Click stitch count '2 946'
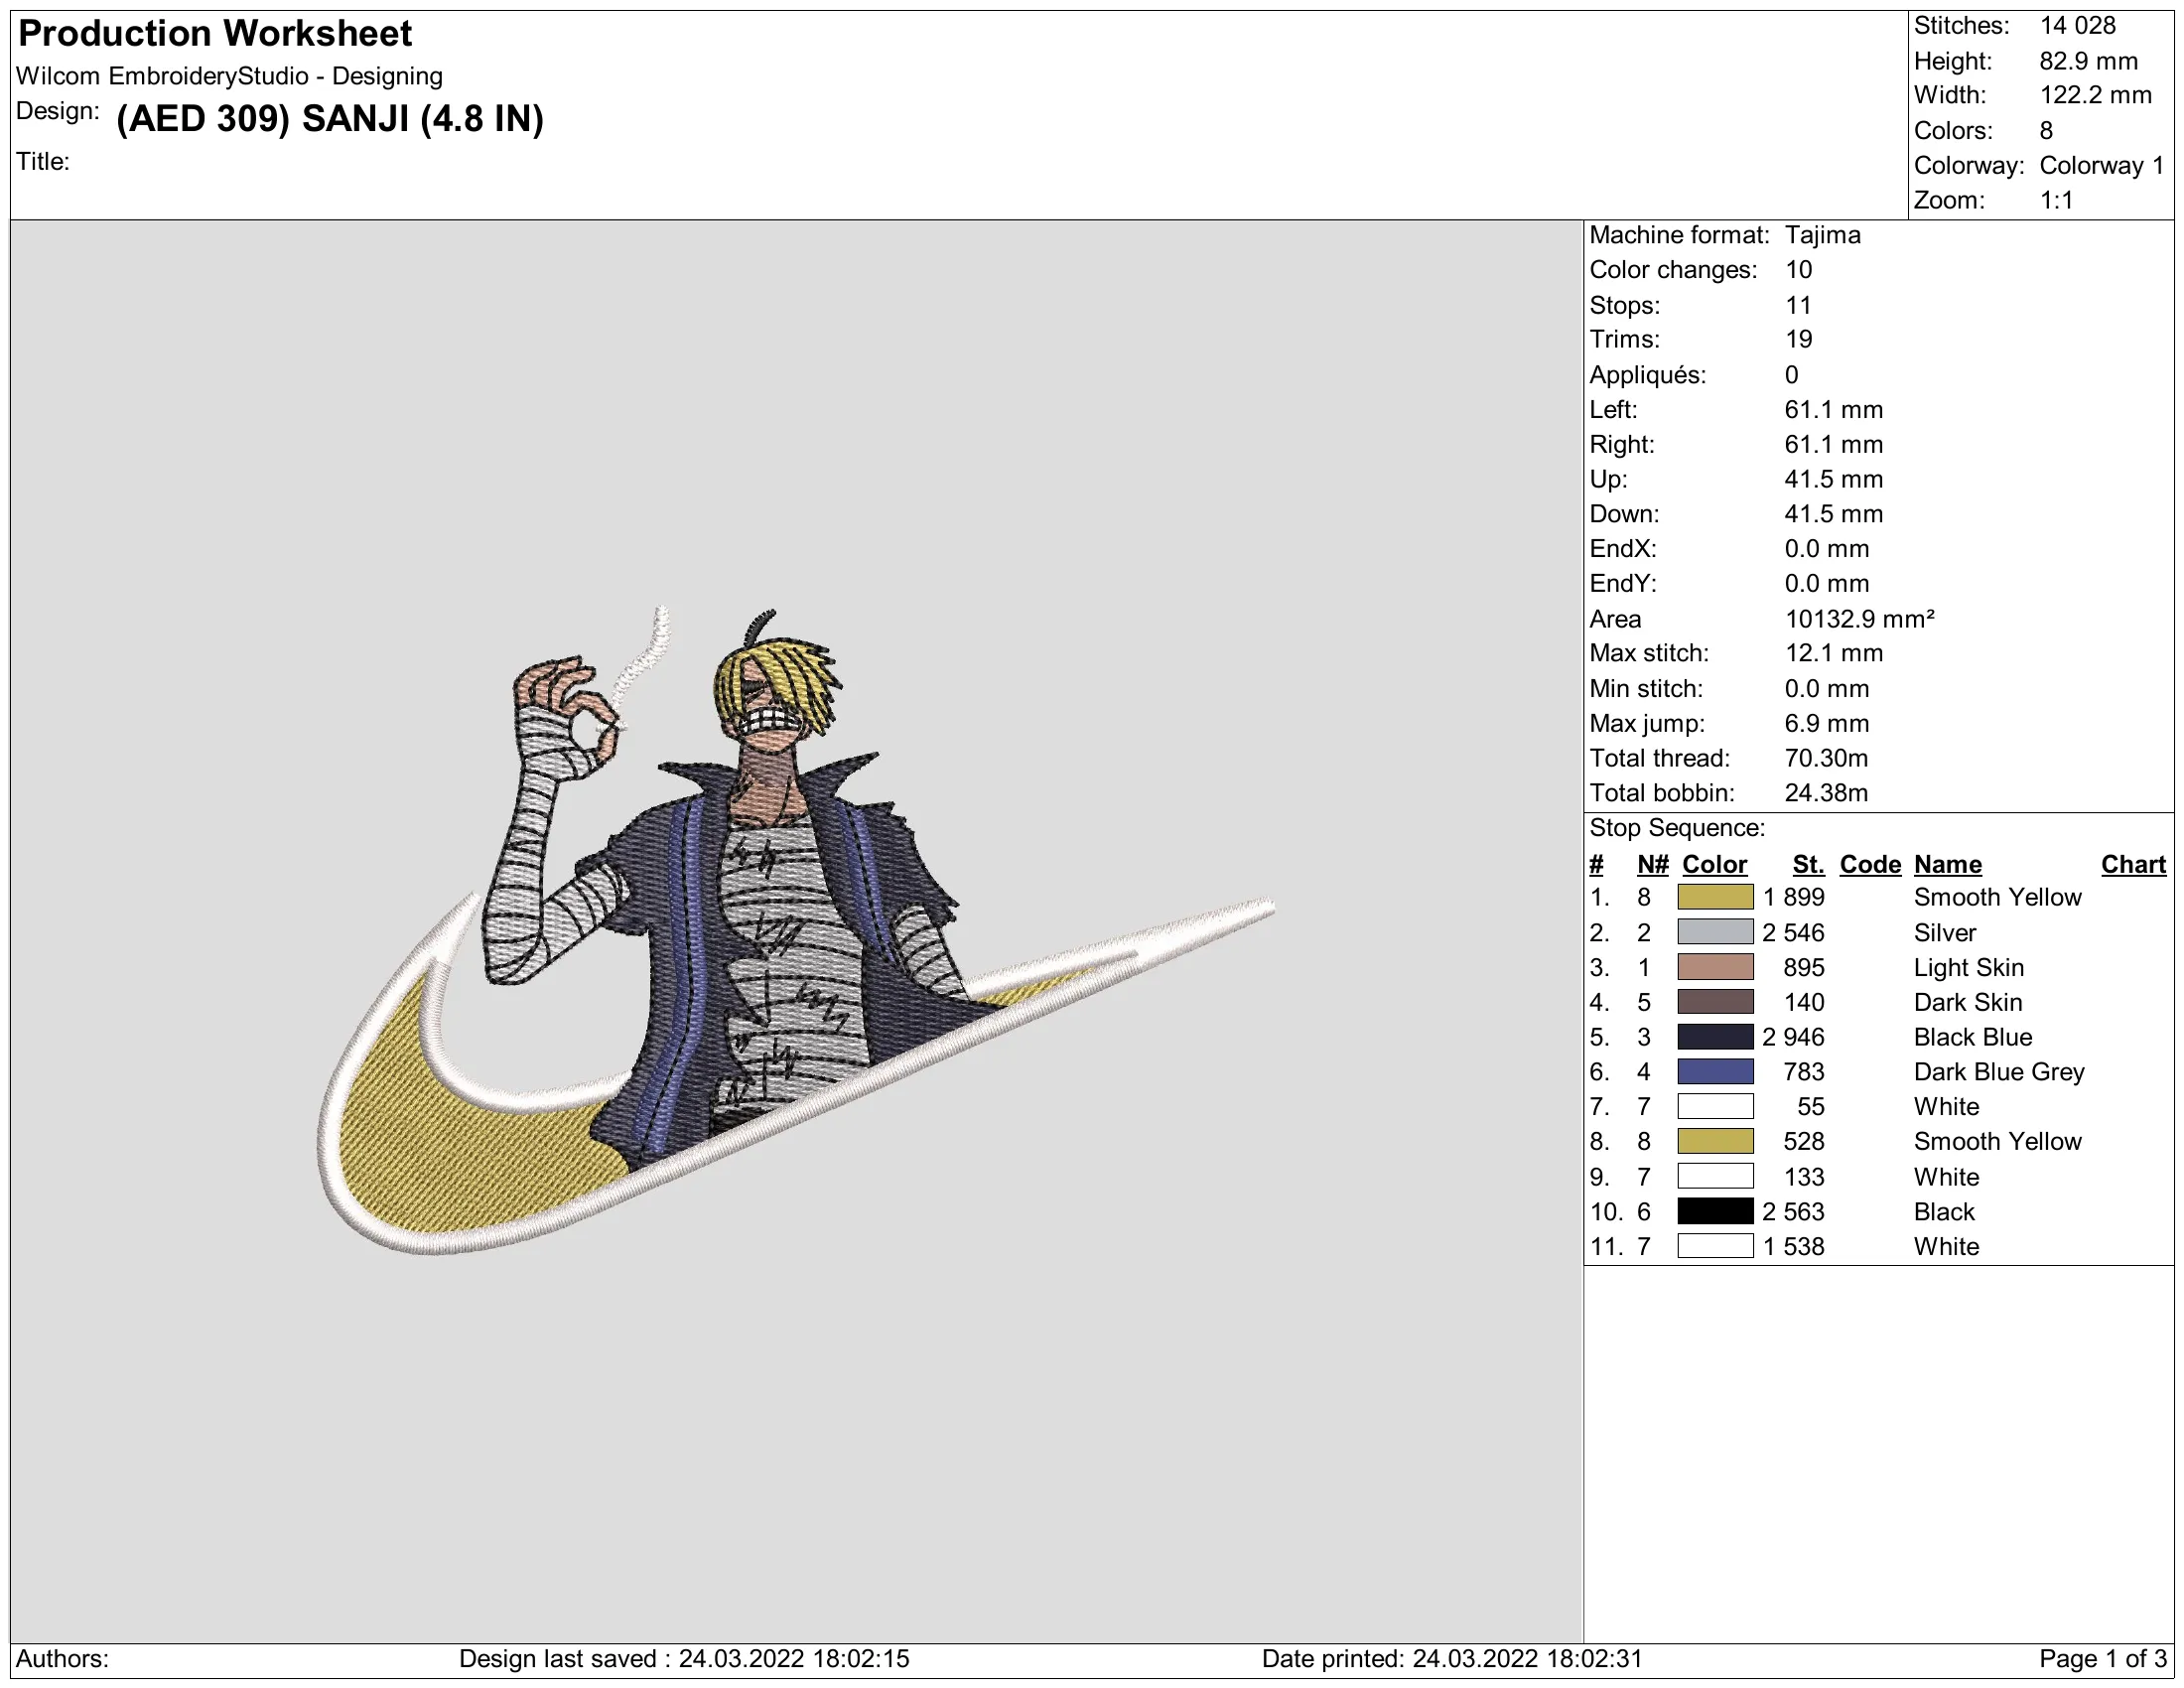The width and height of the screenshot is (2184, 1688). (x=1794, y=1038)
